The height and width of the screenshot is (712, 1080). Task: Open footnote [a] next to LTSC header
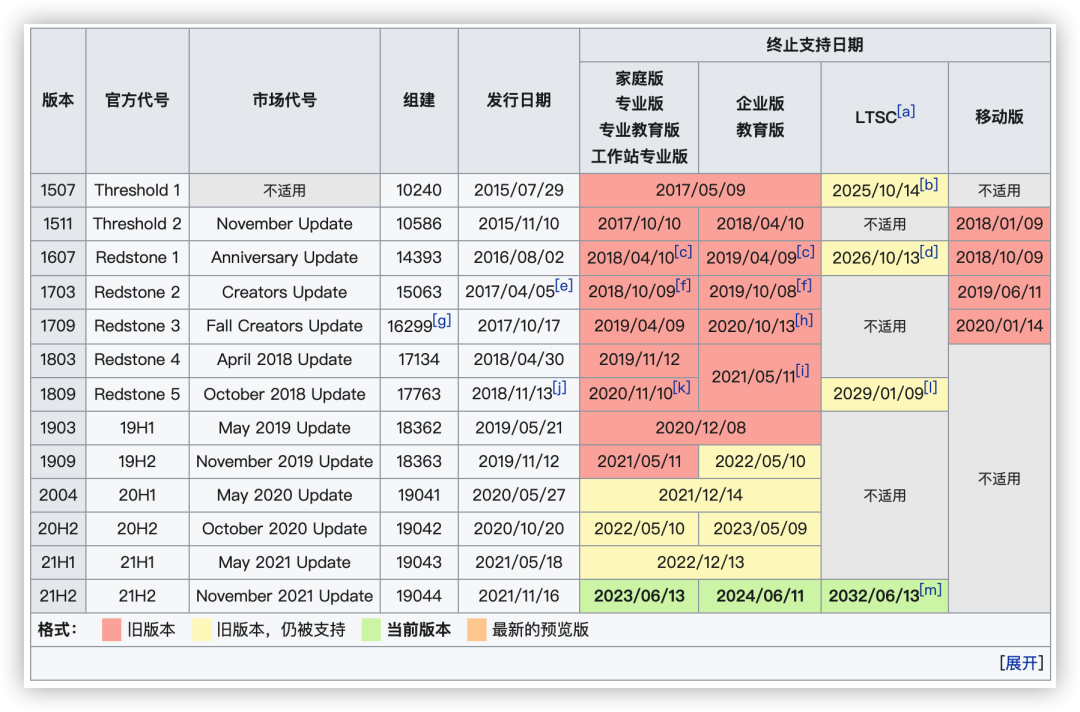pyautogui.click(x=906, y=111)
